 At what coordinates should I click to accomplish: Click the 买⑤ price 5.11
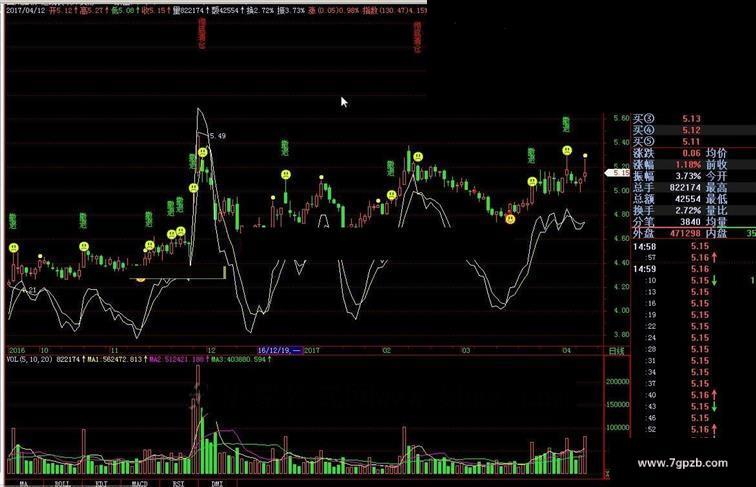point(691,142)
